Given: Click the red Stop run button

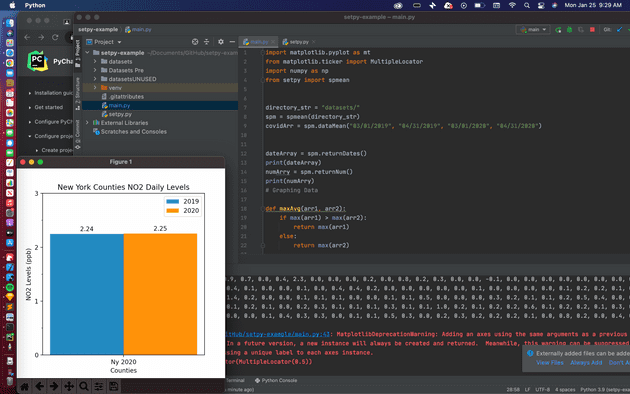Looking at the screenshot, I should pos(592,30).
